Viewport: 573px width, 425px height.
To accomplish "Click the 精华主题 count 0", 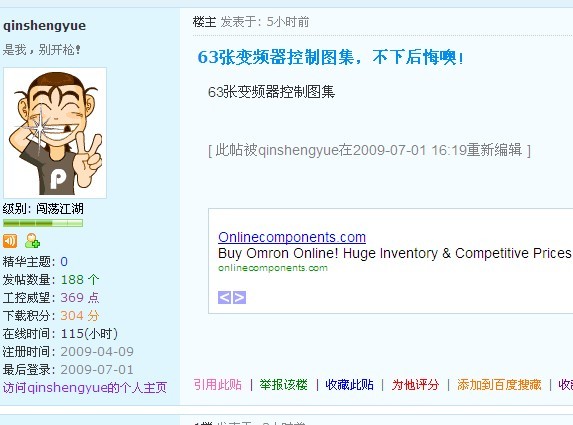I will [64, 262].
